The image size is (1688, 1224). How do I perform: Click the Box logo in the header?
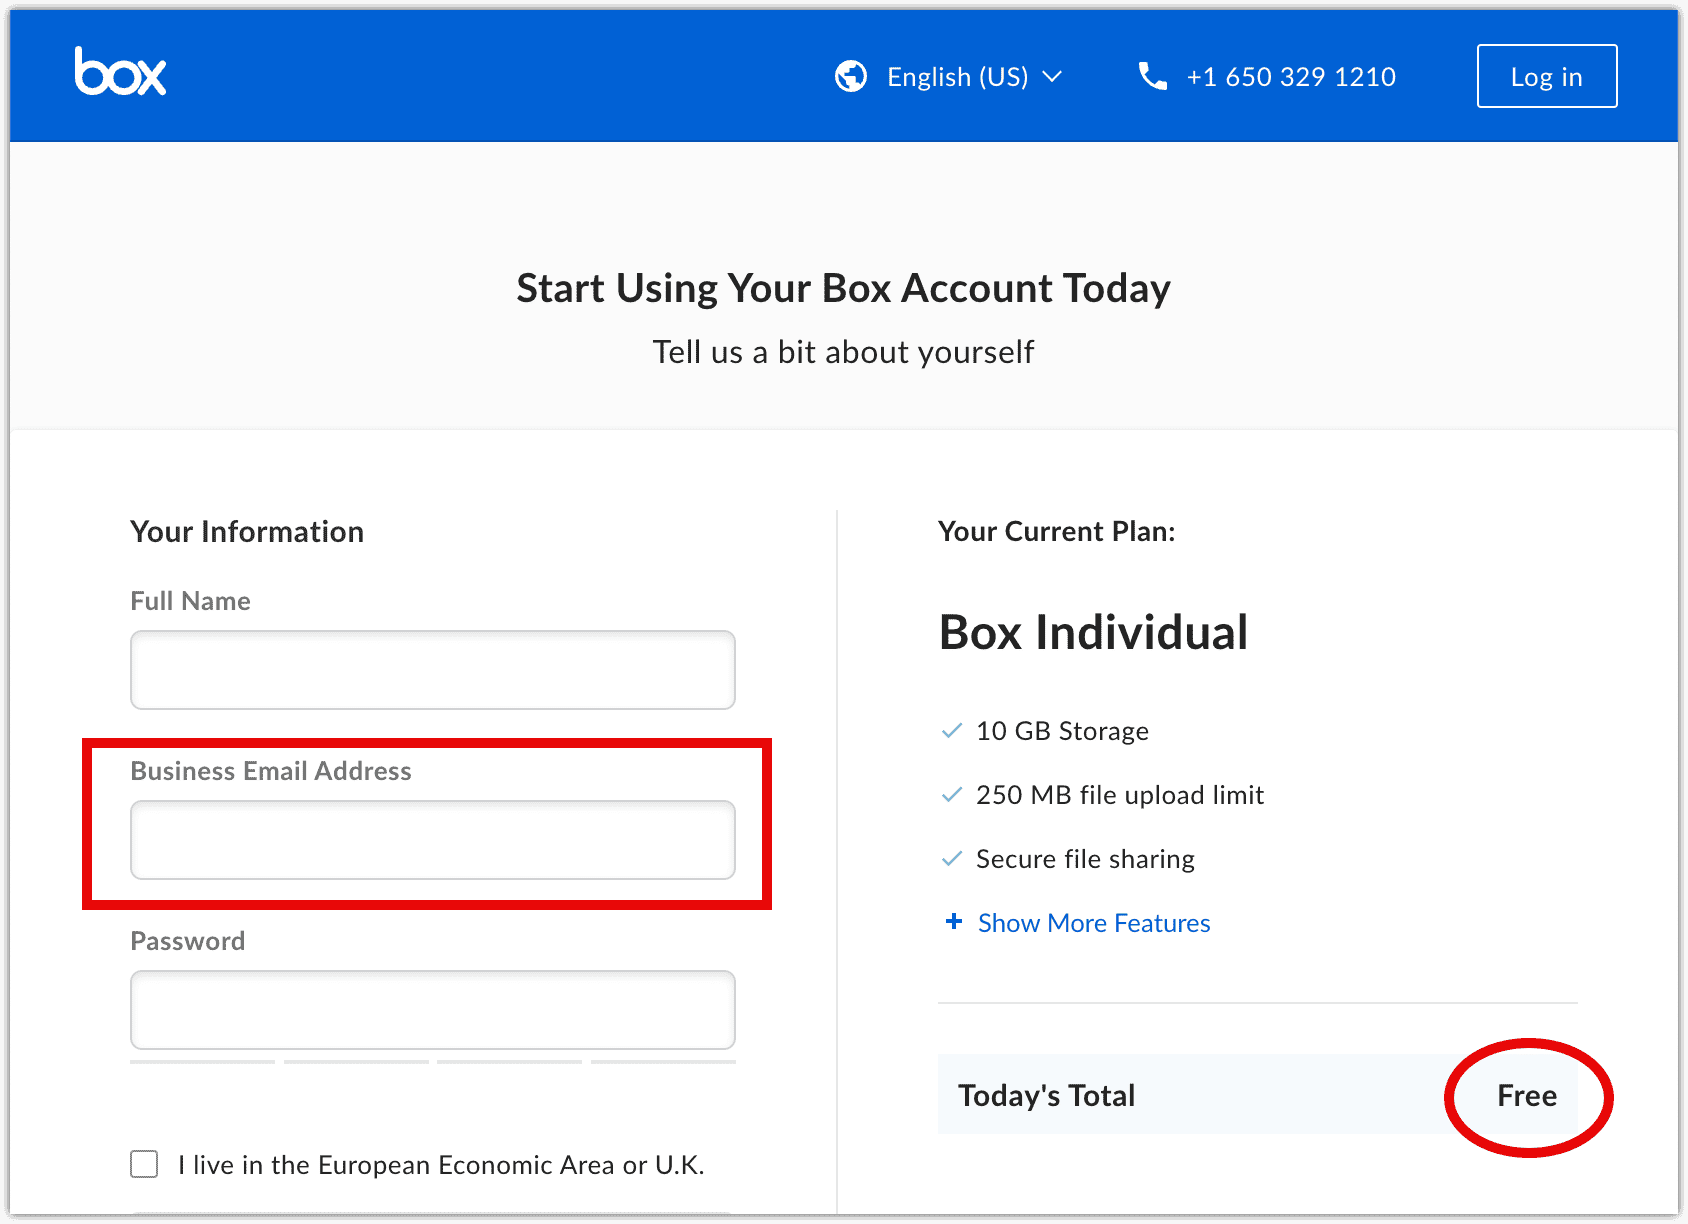tap(119, 72)
